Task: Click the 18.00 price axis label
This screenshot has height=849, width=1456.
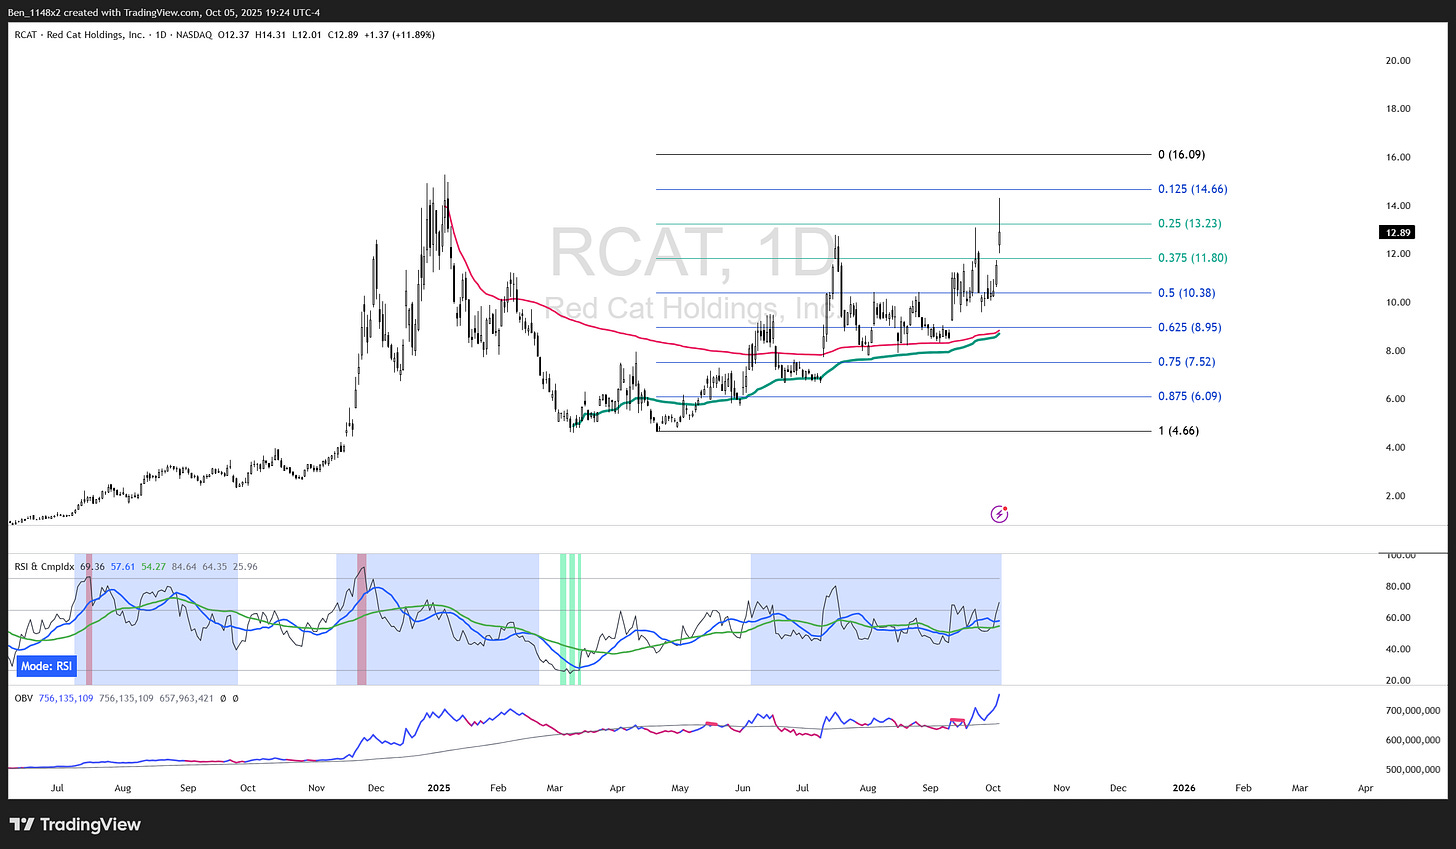Action: tap(1397, 109)
